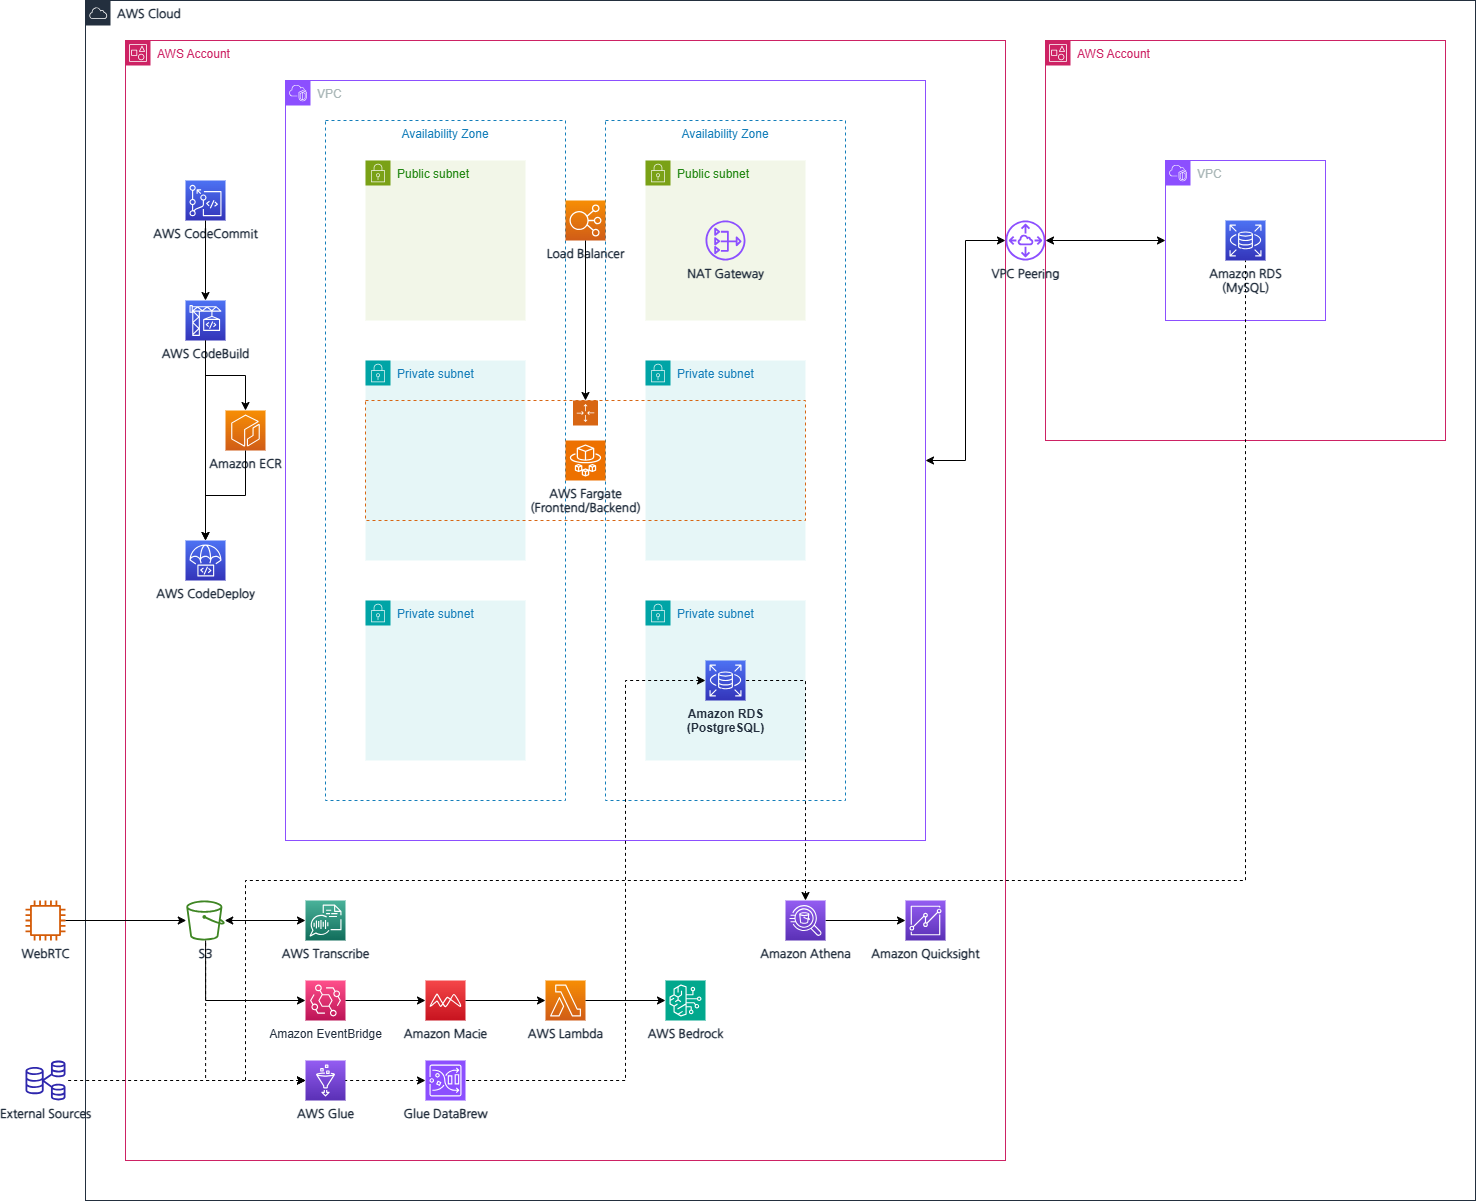Select the Amazon Macie icon
This screenshot has width=1476, height=1201.
pyautogui.click(x=445, y=1000)
